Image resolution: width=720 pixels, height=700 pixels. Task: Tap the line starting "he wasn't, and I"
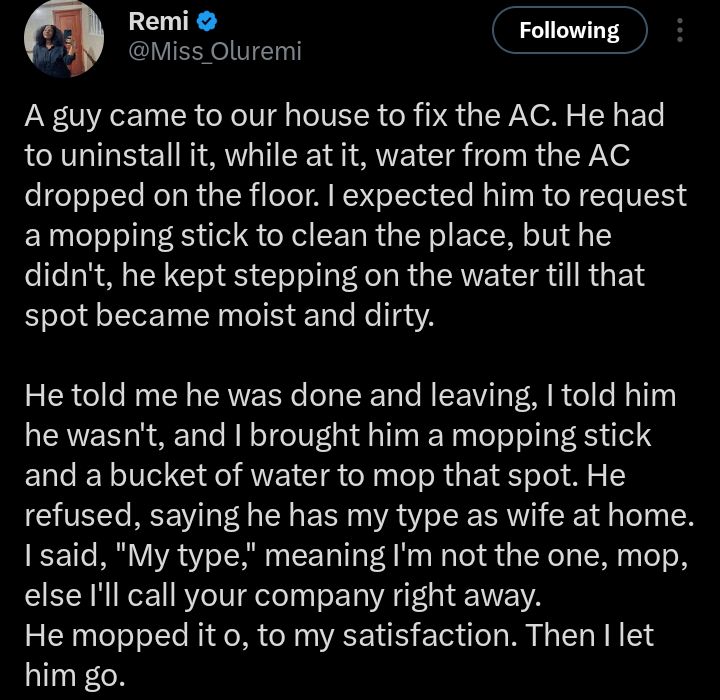337,436
